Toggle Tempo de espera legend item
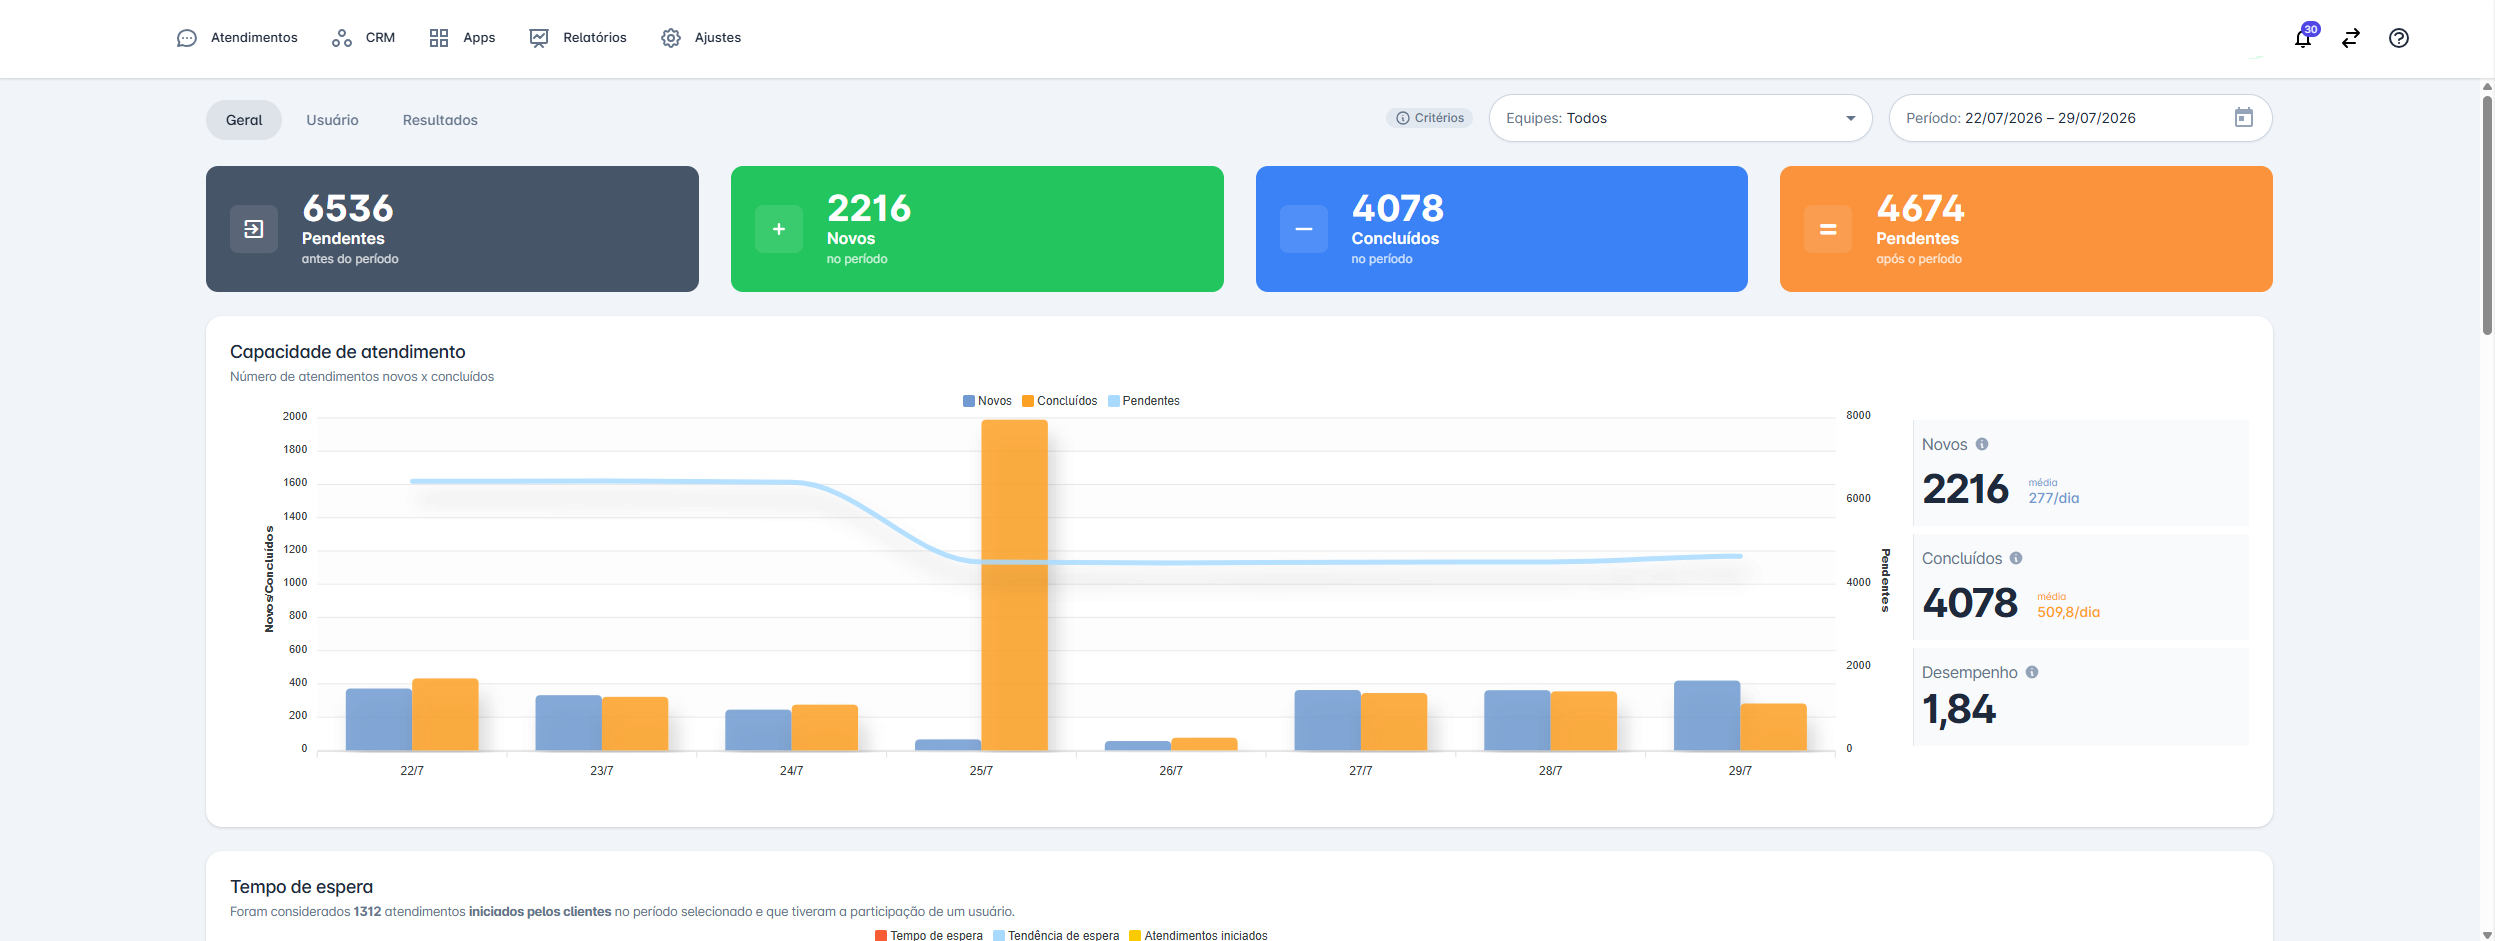Screen dimensions: 2495x941 (929, 935)
